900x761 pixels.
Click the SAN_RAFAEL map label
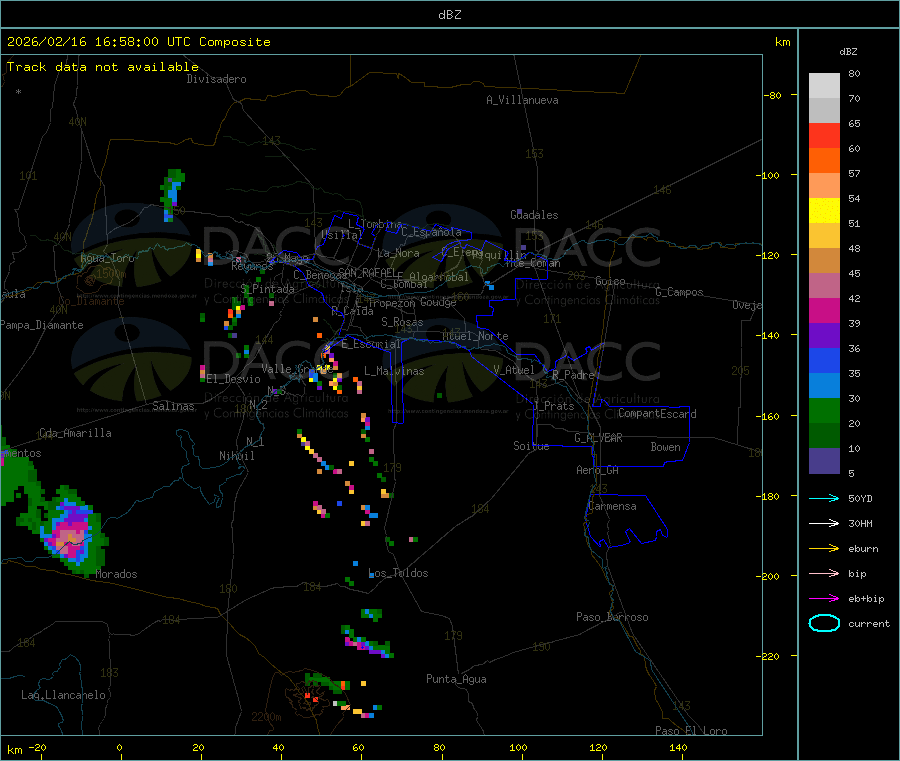click(367, 272)
